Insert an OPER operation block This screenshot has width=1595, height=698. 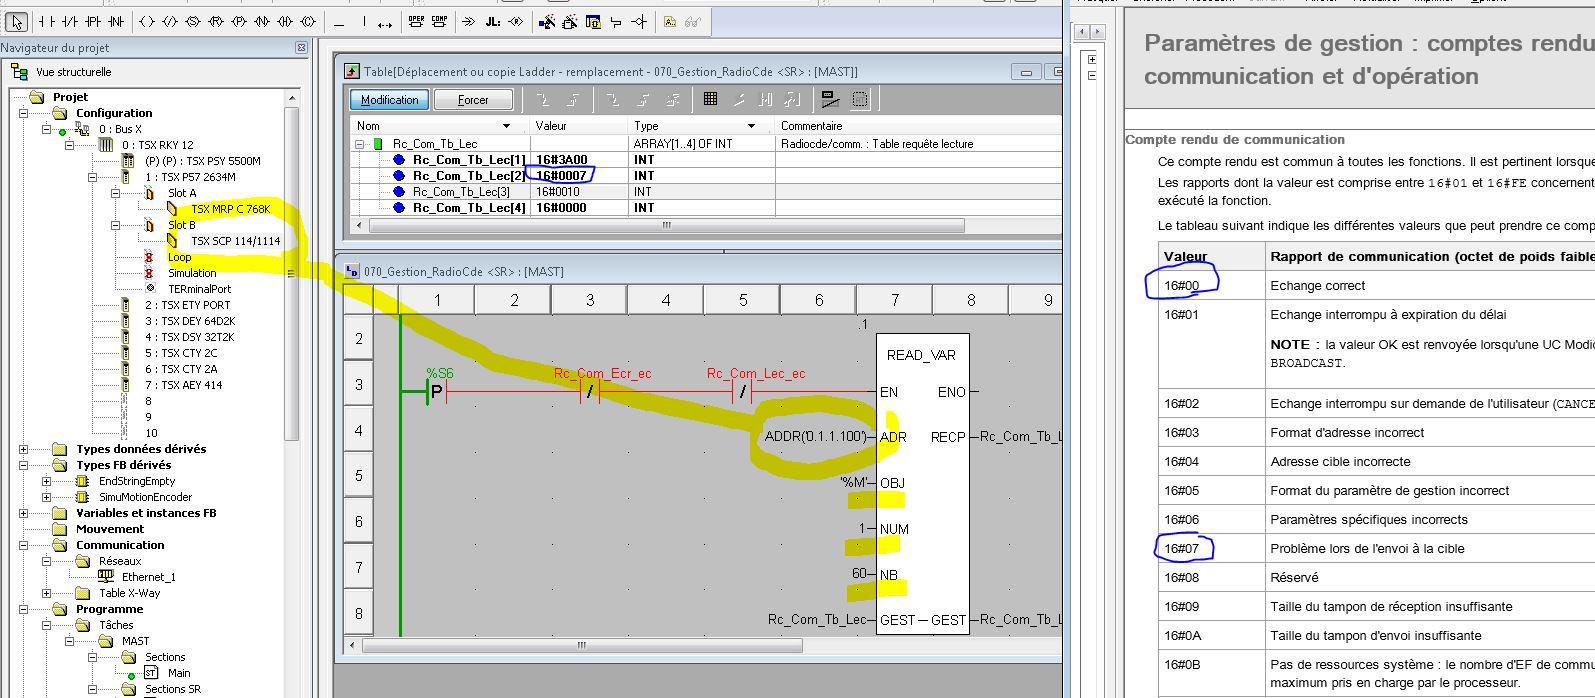tap(416, 21)
